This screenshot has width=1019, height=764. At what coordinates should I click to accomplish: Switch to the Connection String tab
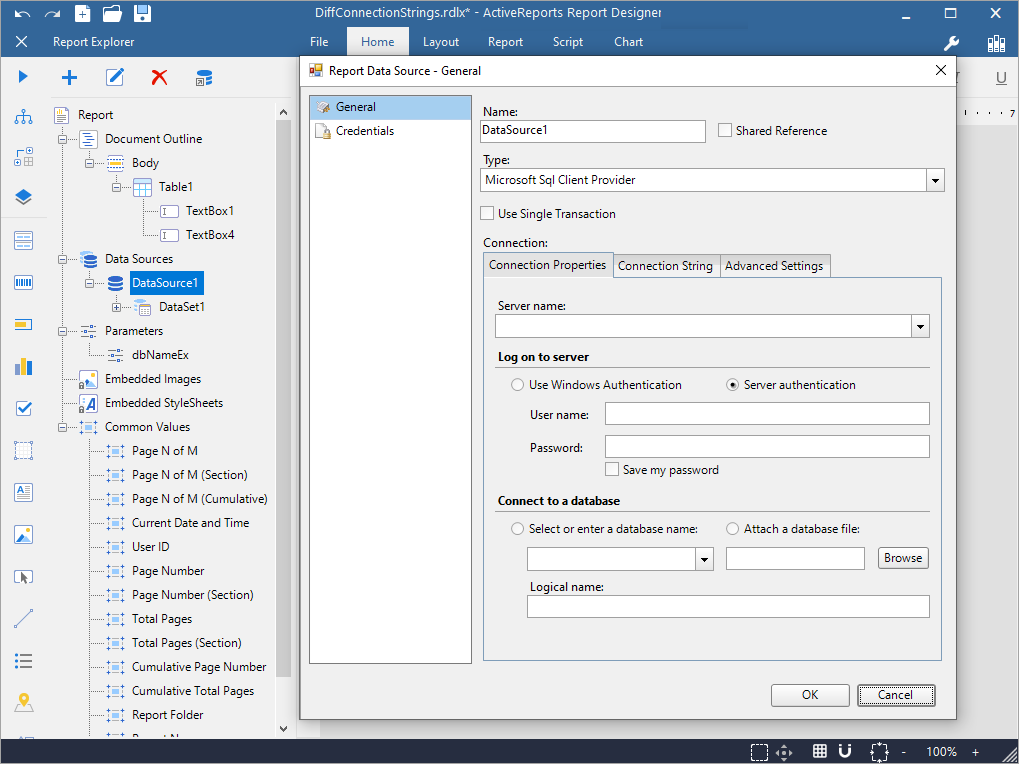click(665, 266)
